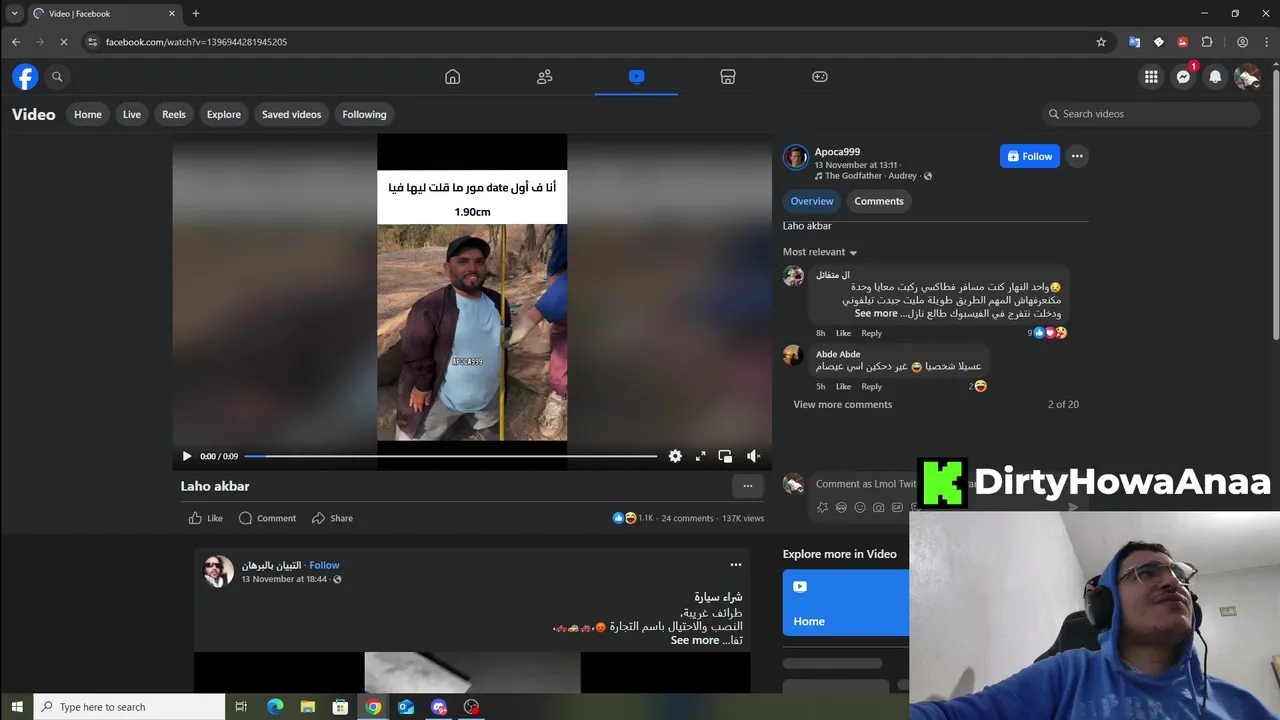Switch to the Comments tab

click(879, 201)
